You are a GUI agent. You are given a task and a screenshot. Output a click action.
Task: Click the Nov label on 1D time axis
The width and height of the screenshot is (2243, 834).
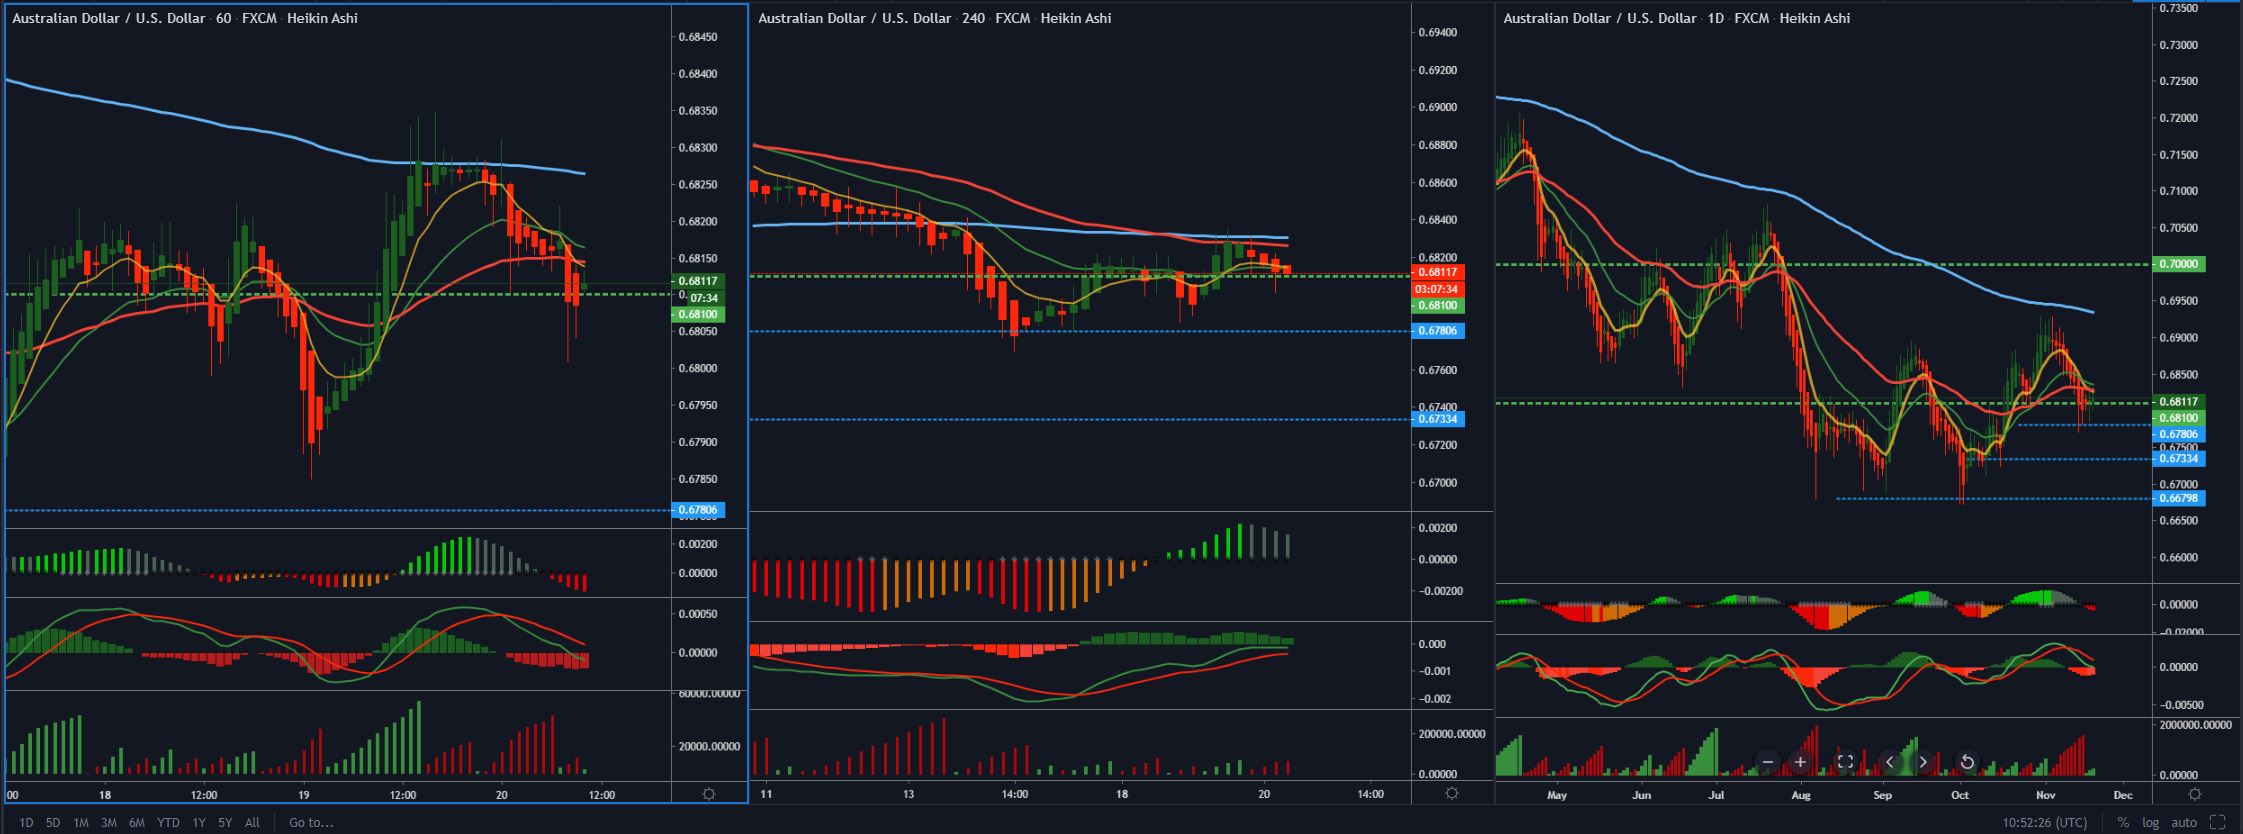2045,796
